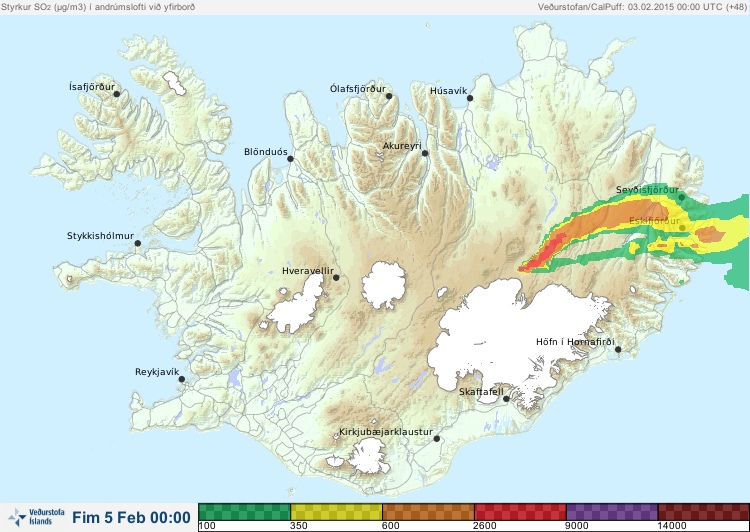Click the yellow 350 legend swatch
The width and height of the screenshot is (750, 532).
[336, 512]
